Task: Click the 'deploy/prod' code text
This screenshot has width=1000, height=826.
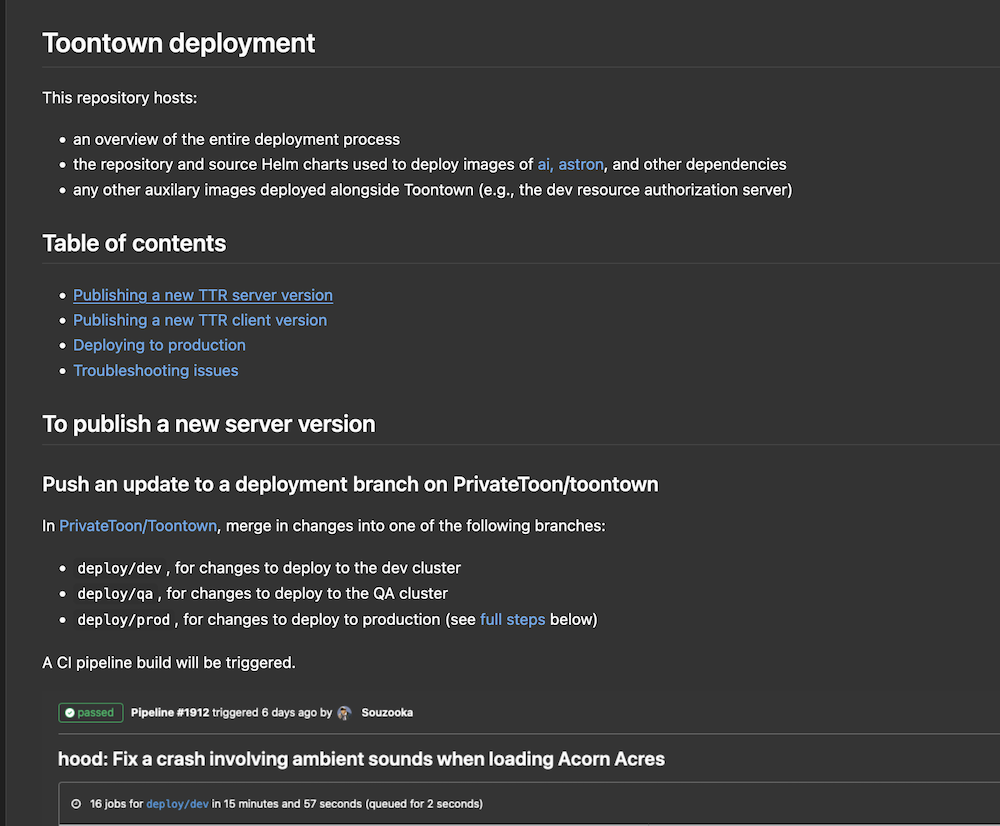Action: (124, 619)
